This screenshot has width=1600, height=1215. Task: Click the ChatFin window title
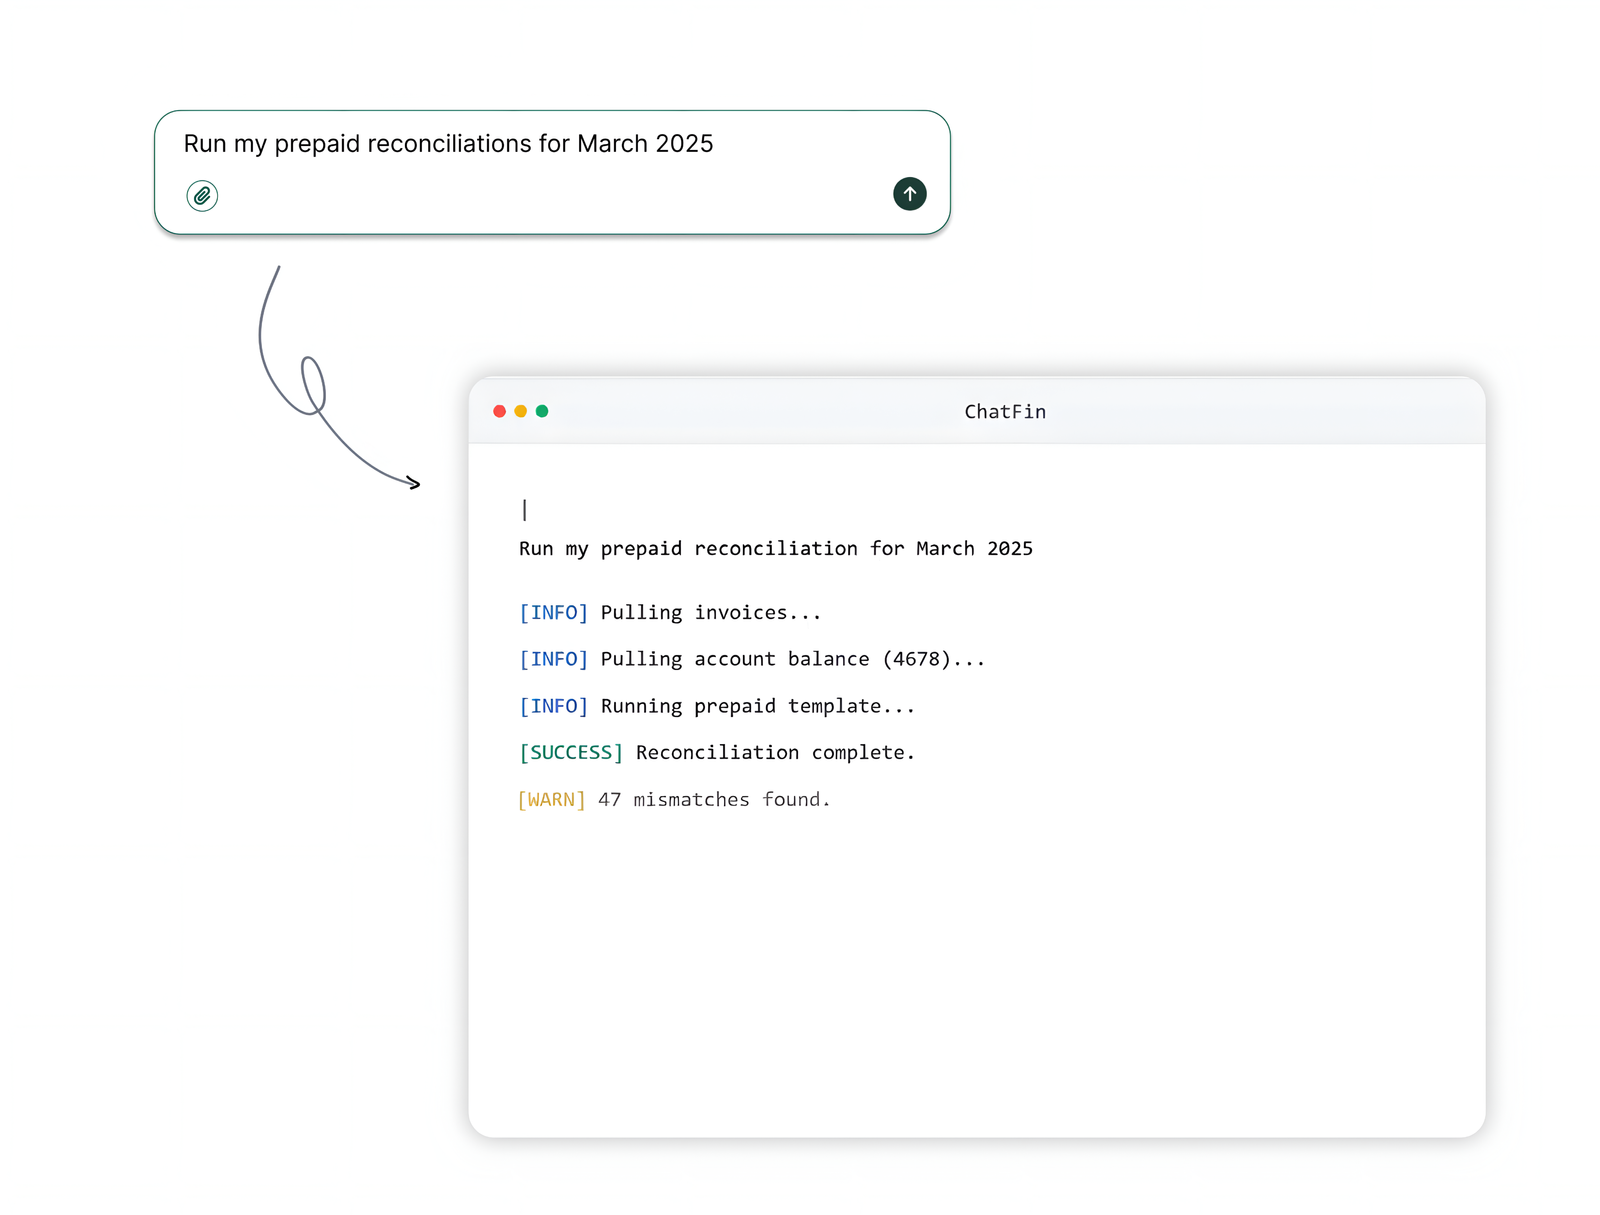click(x=1004, y=412)
